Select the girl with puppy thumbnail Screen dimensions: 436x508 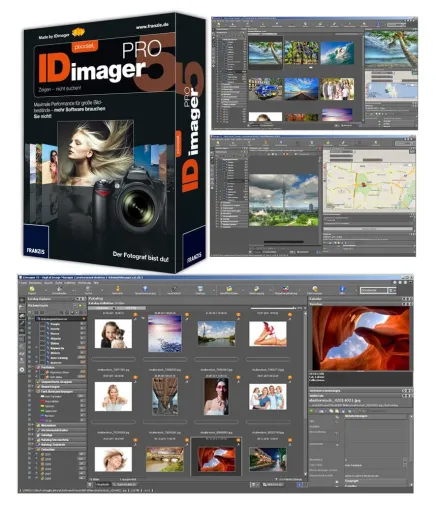(x=113, y=334)
